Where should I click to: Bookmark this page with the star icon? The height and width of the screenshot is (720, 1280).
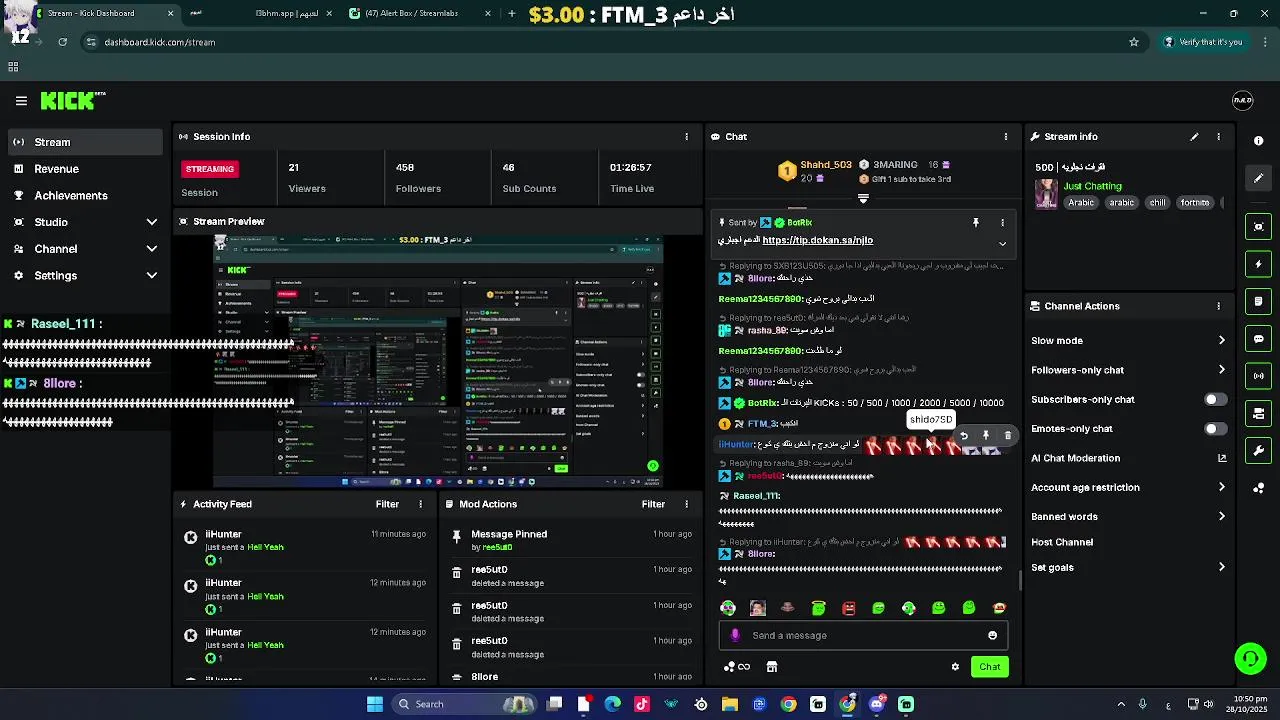click(1134, 42)
